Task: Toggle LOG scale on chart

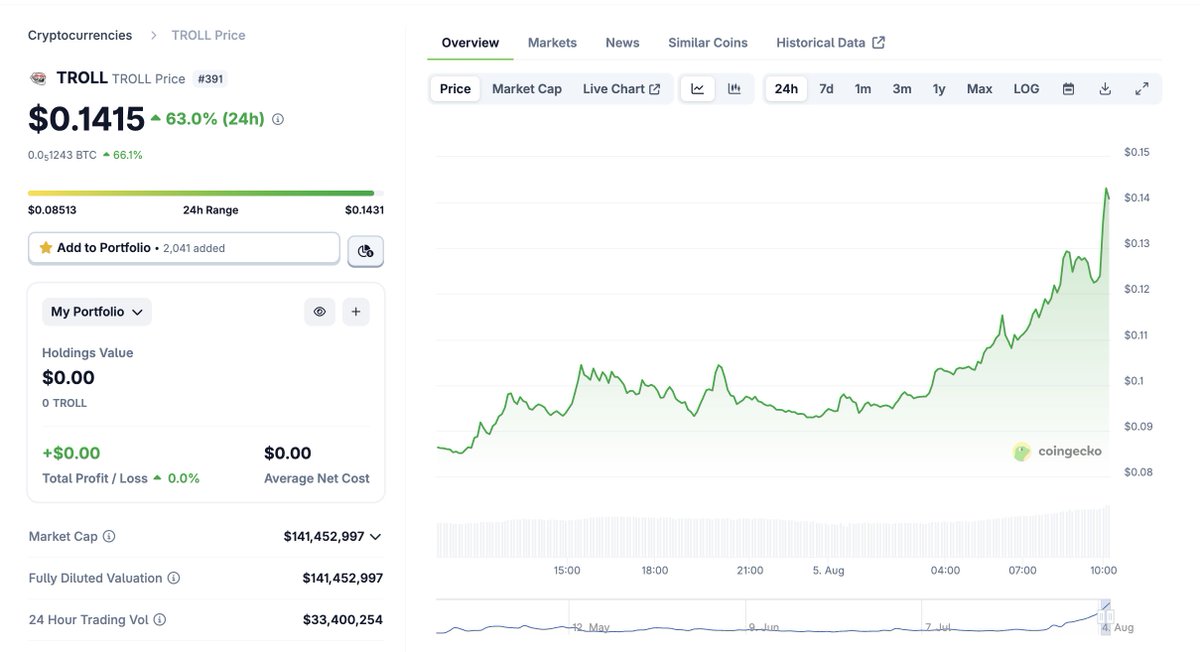Action: pos(1026,89)
